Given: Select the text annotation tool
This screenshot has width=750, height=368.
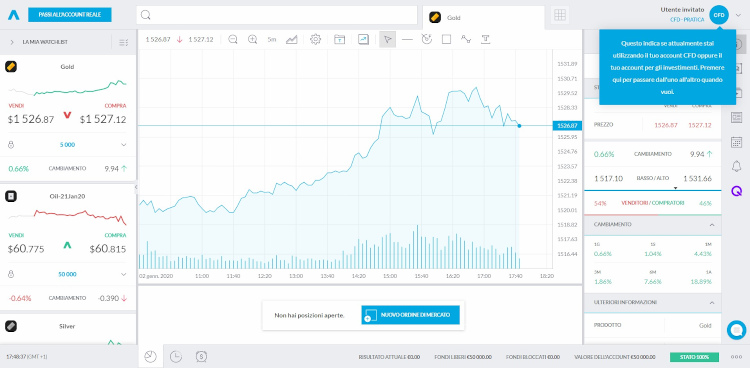Looking at the screenshot, I should click(485, 39).
